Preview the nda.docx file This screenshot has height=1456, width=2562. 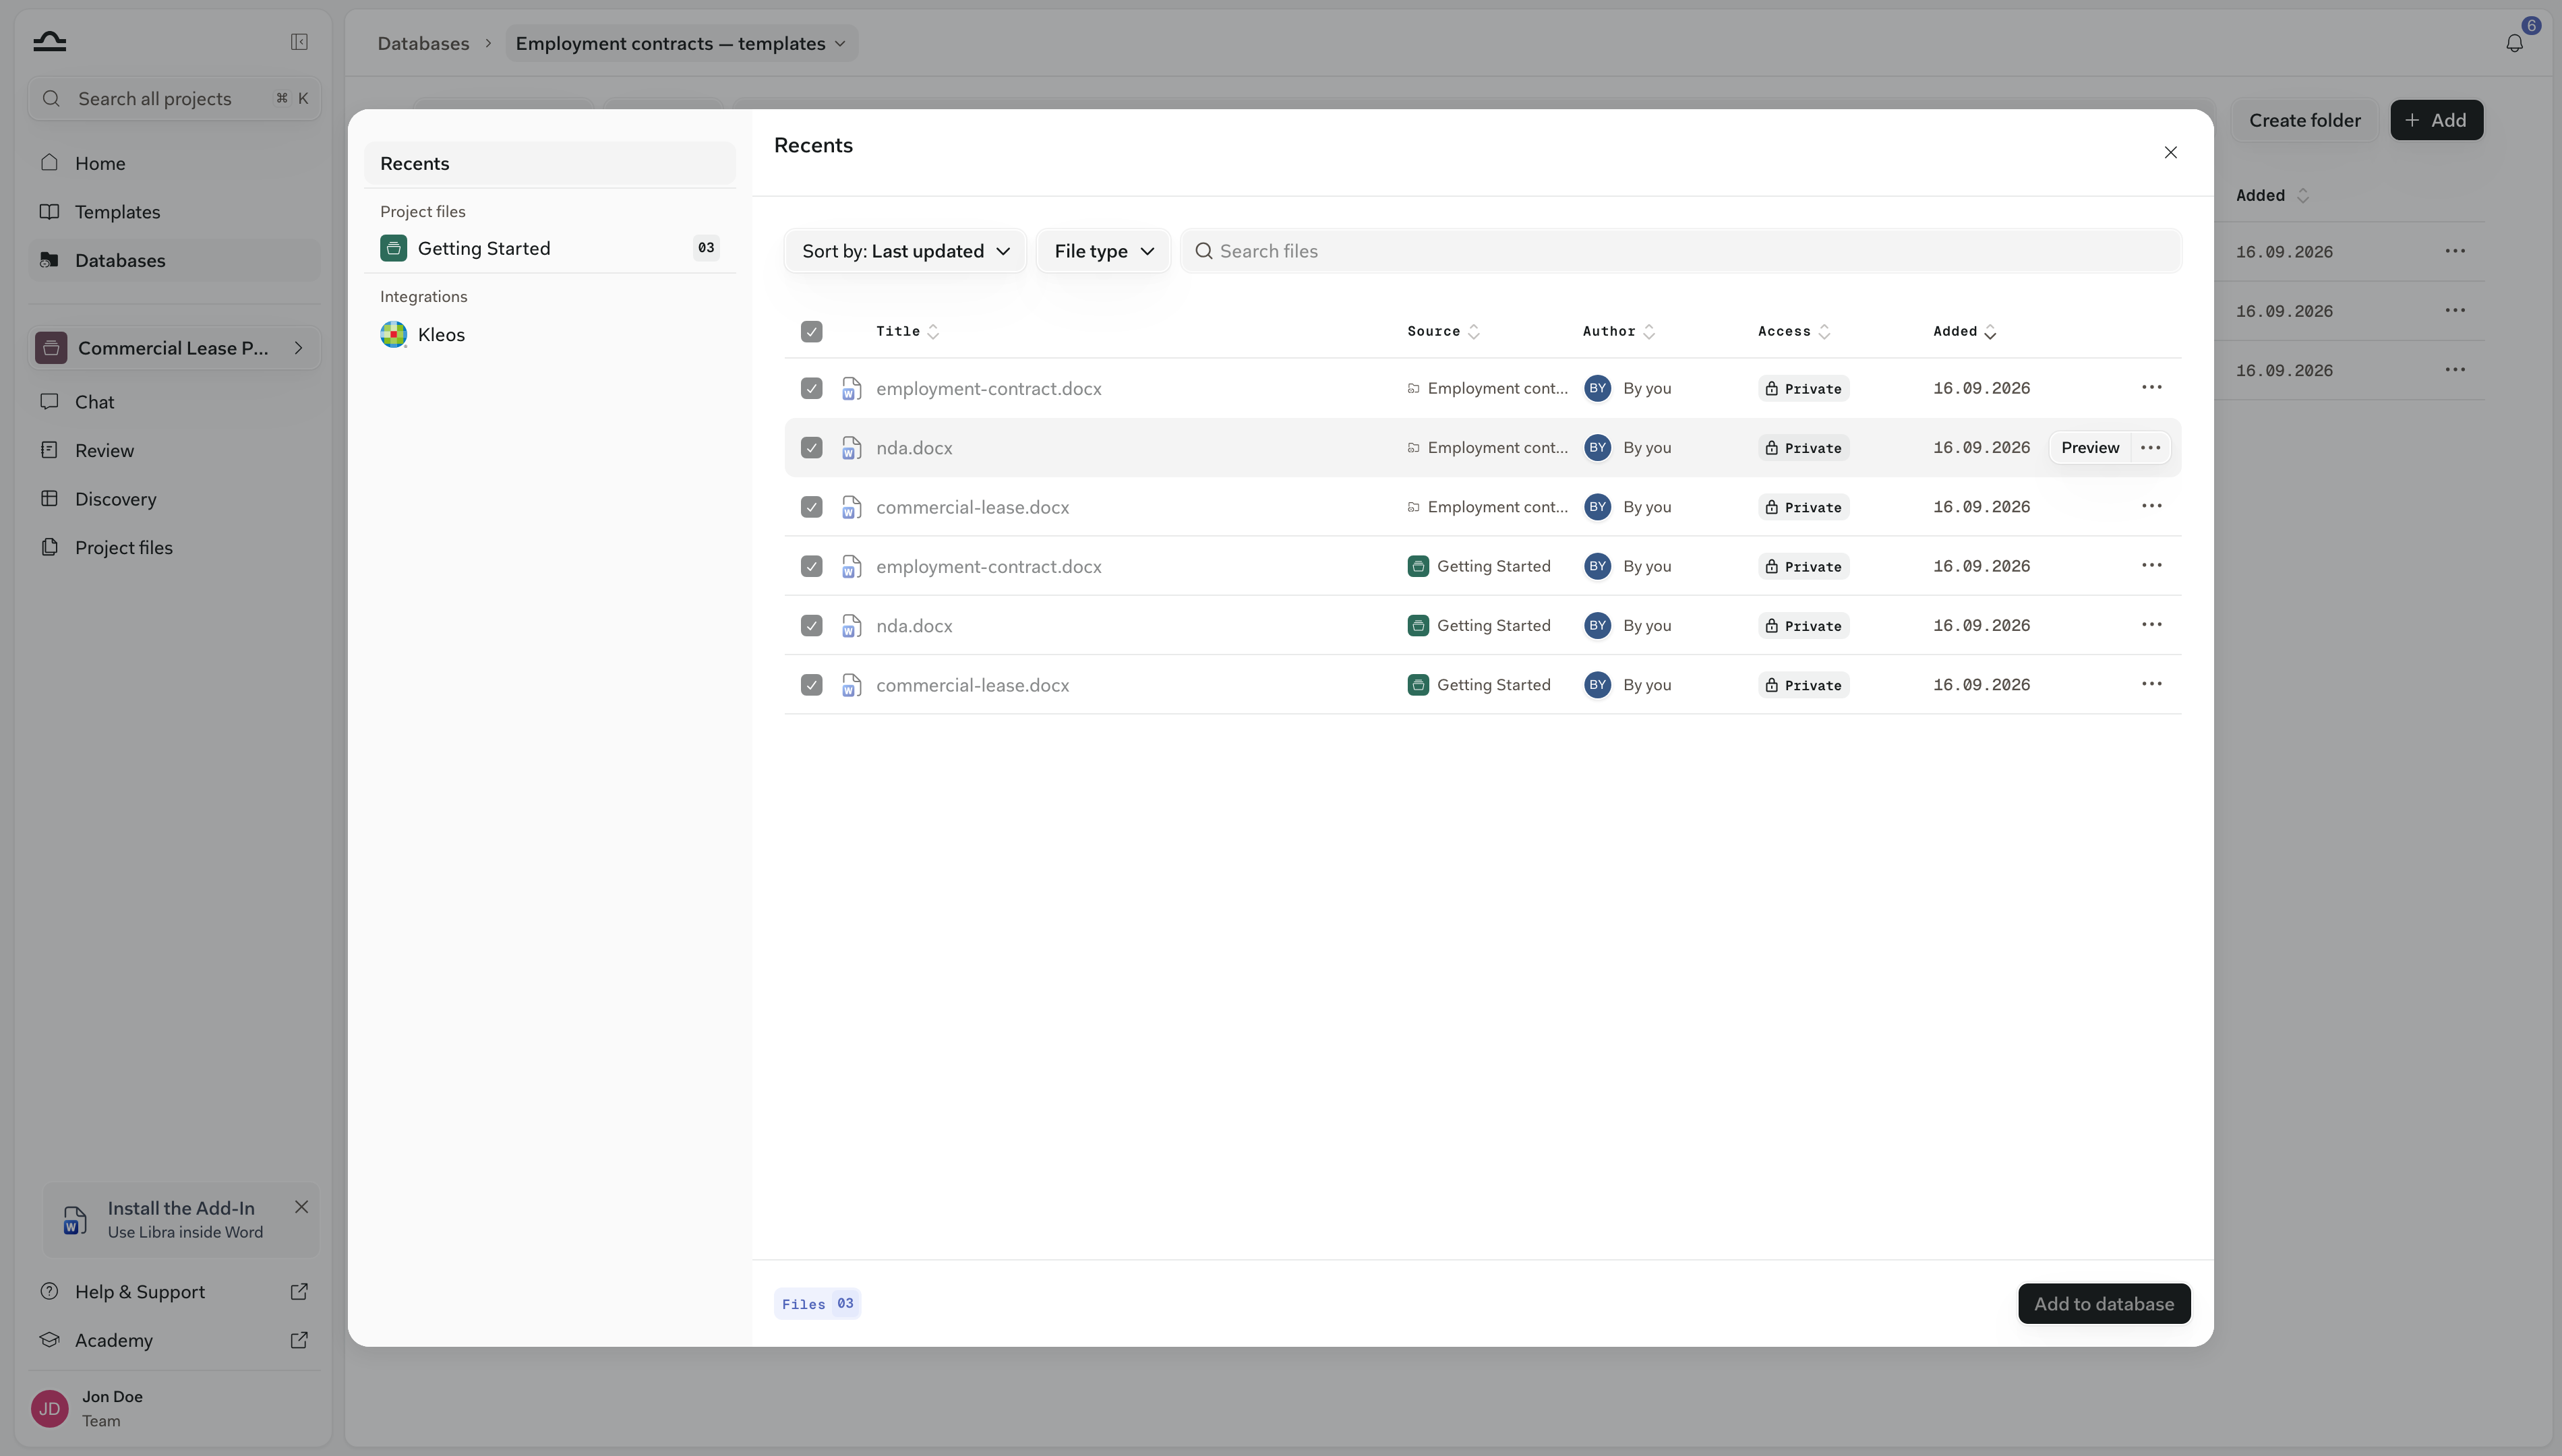tap(2089, 447)
